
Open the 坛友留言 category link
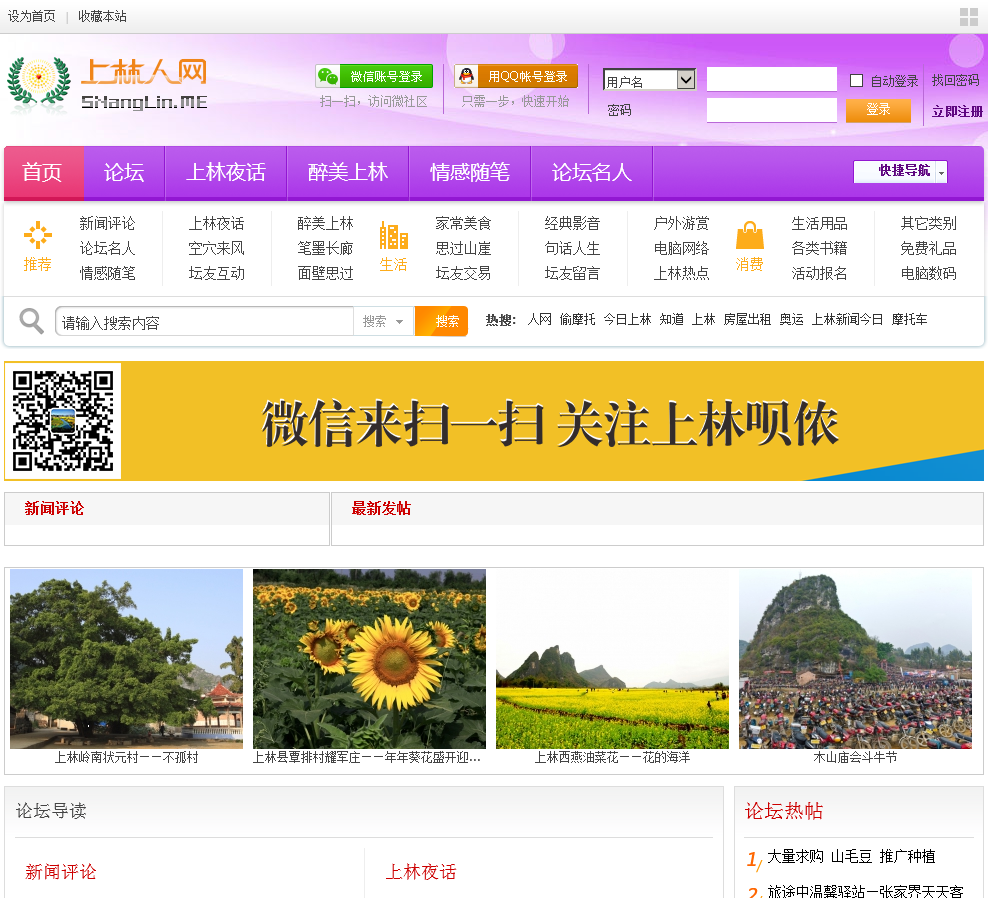tap(572, 273)
